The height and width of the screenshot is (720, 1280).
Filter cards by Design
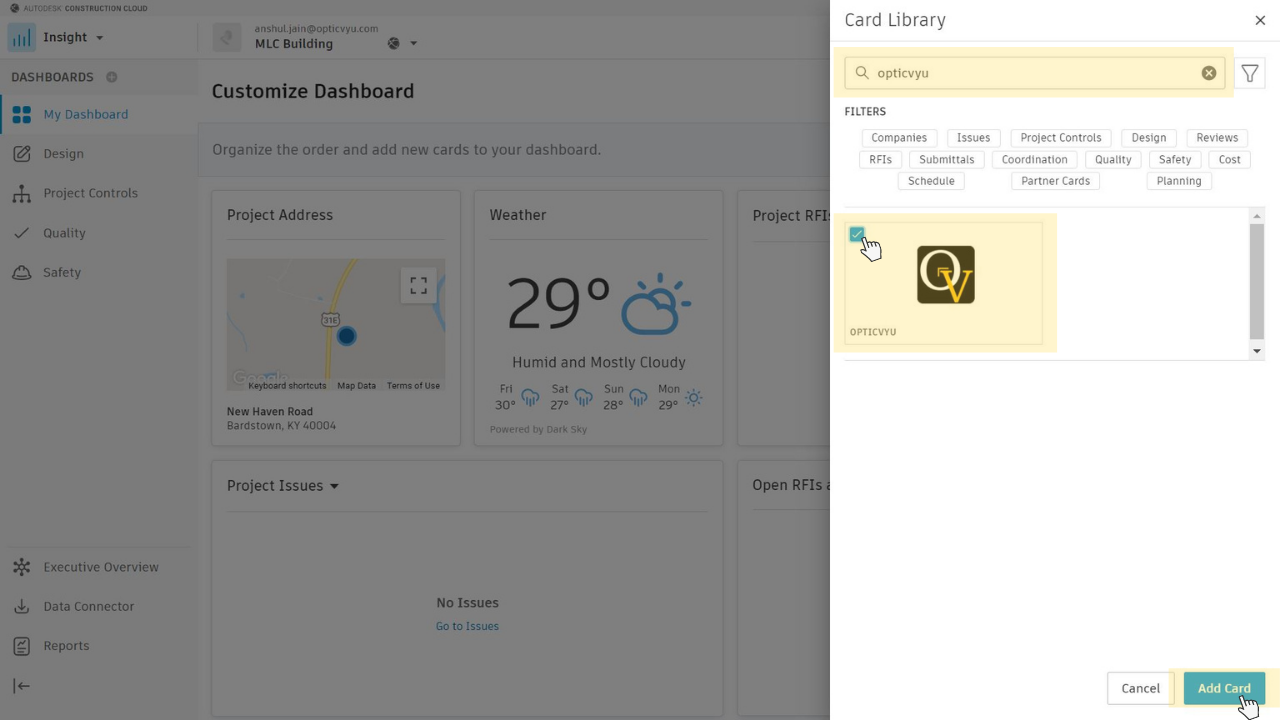[1149, 138]
